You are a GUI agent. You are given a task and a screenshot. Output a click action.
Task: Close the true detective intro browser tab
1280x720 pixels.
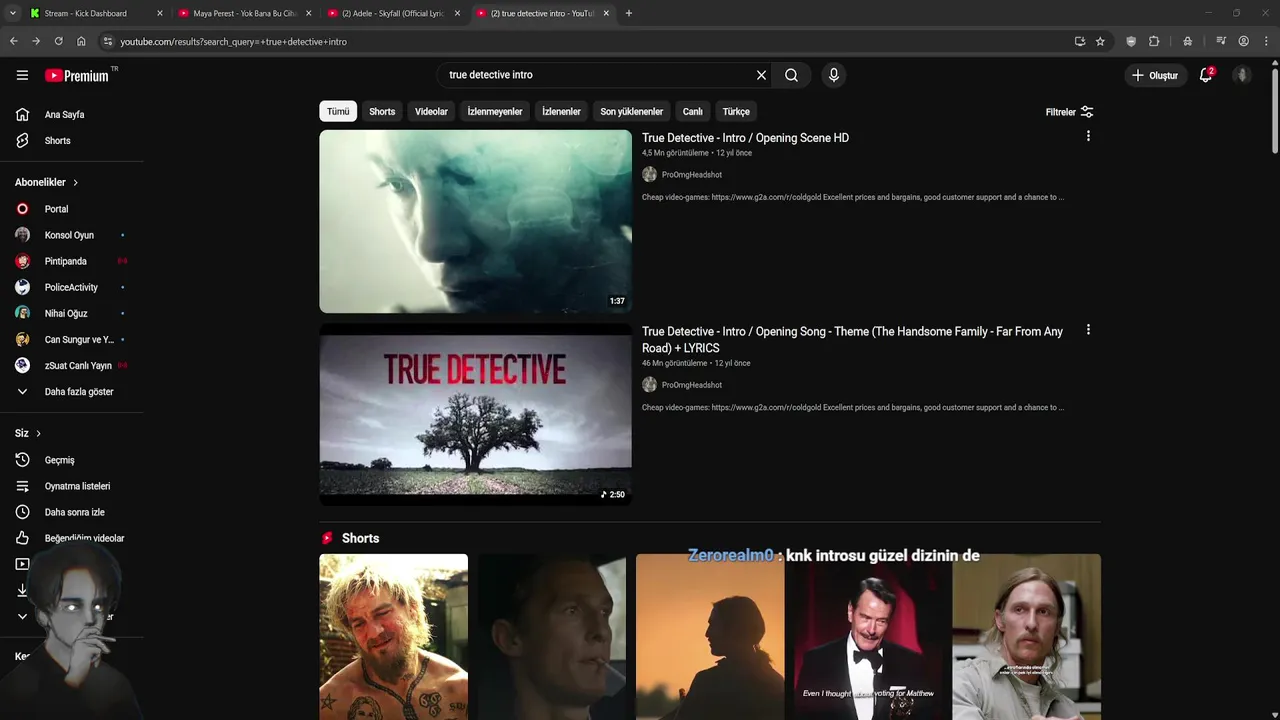606,13
